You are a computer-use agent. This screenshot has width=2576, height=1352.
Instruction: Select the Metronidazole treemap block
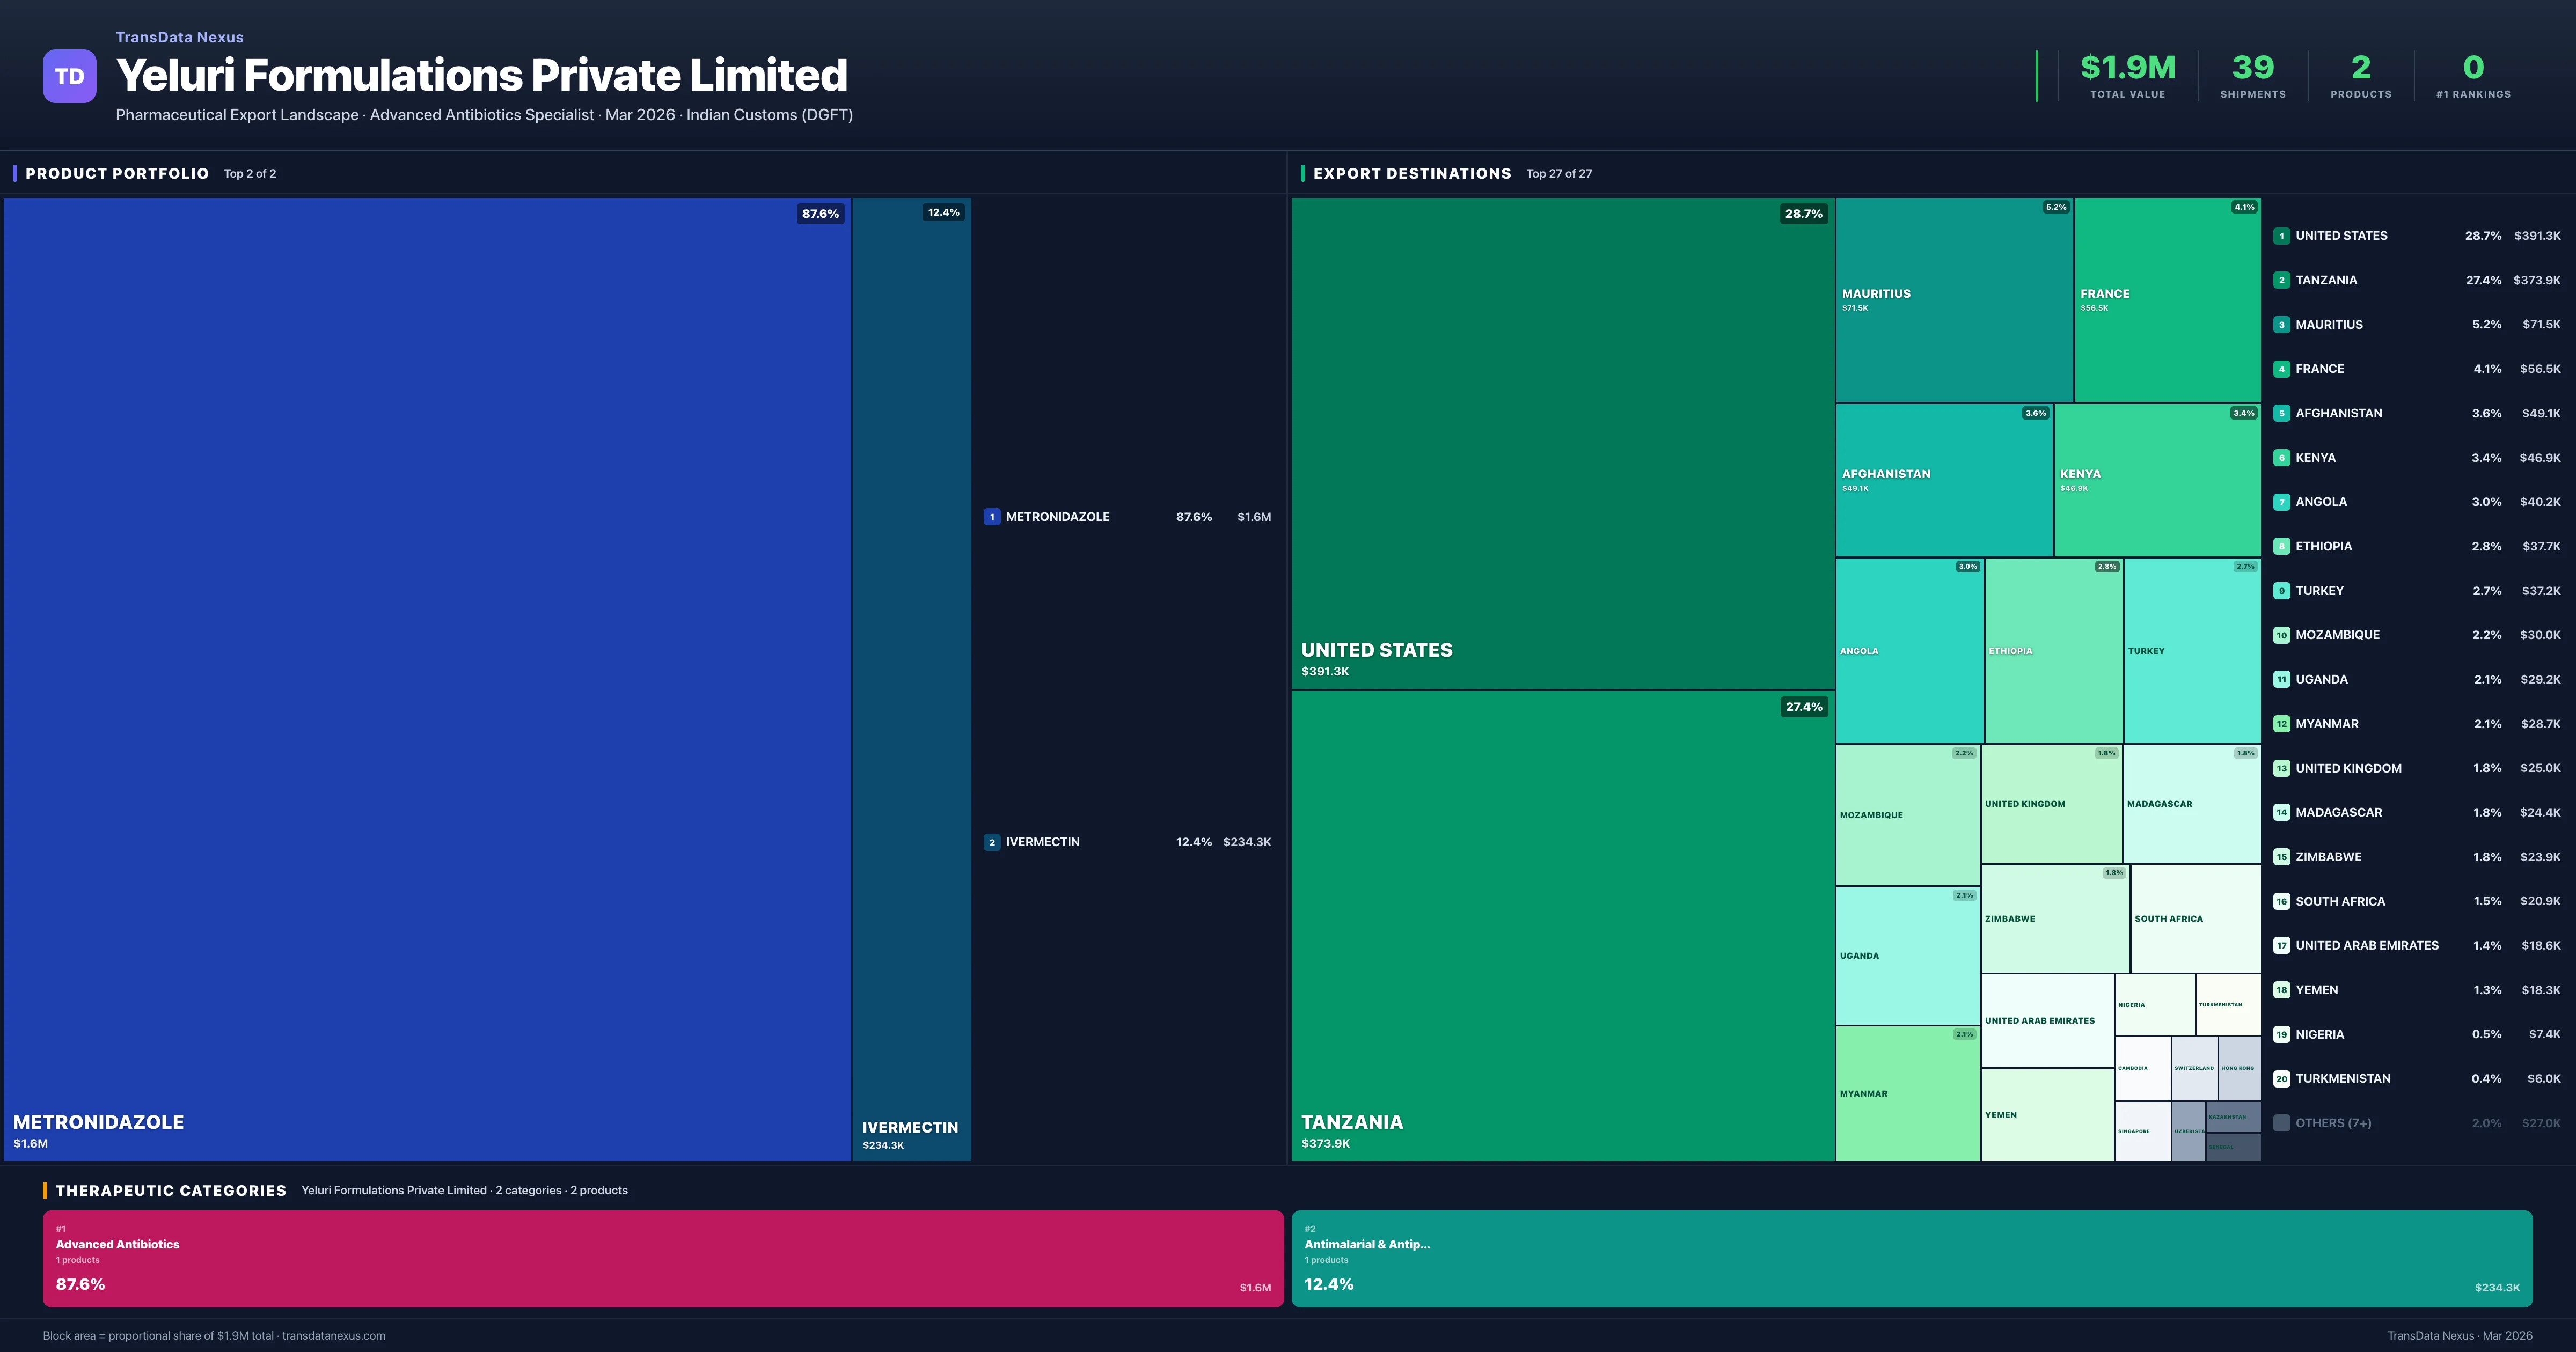(x=427, y=678)
